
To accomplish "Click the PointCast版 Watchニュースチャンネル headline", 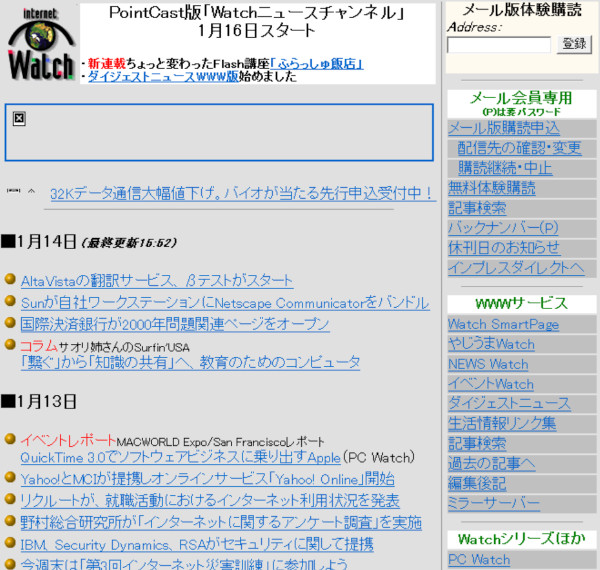I will [257, 13].
